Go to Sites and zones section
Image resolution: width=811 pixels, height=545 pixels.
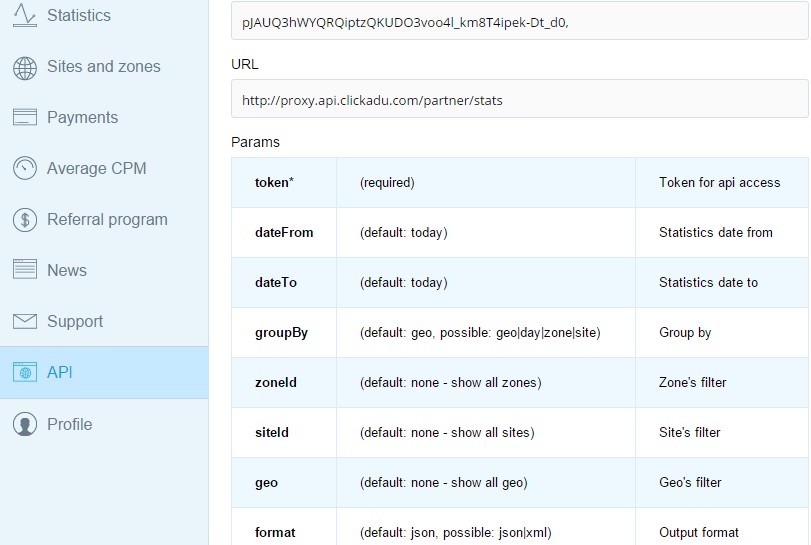tap(103, 67)
